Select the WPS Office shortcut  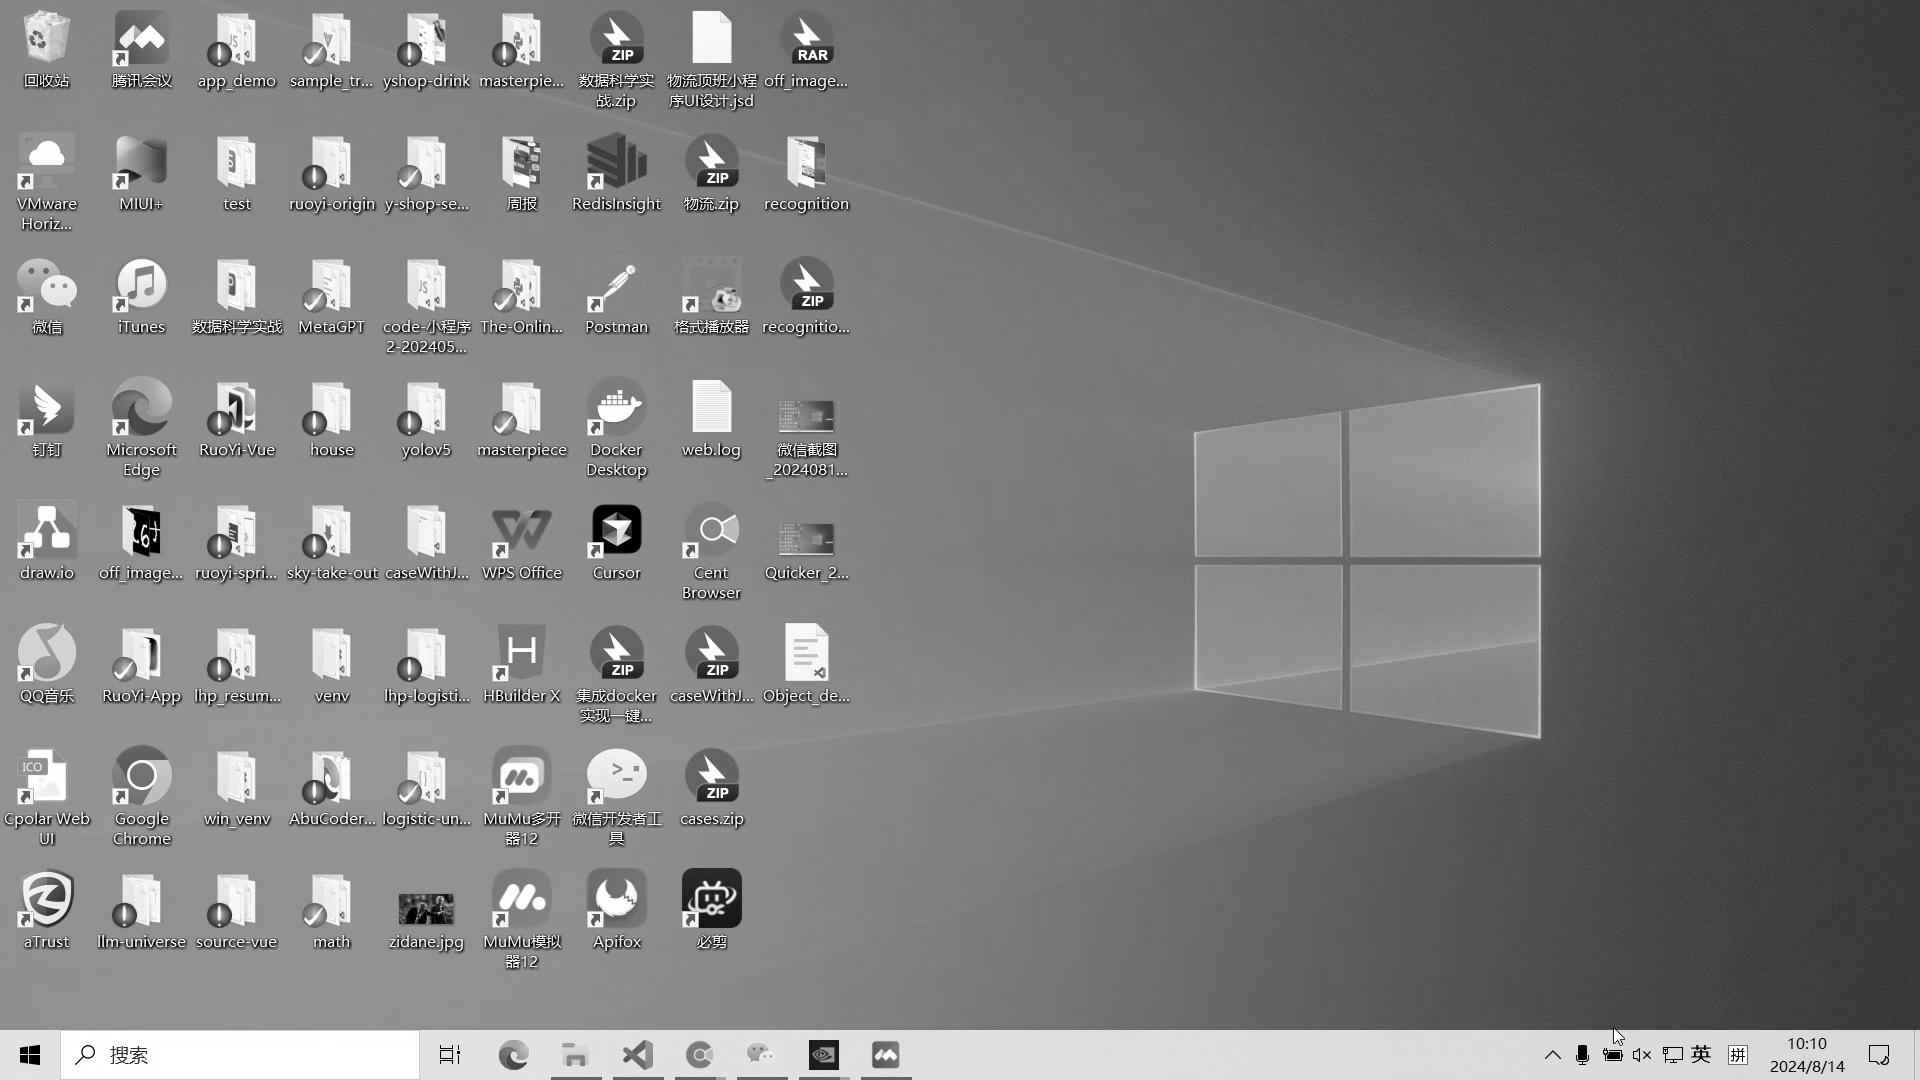521,542
